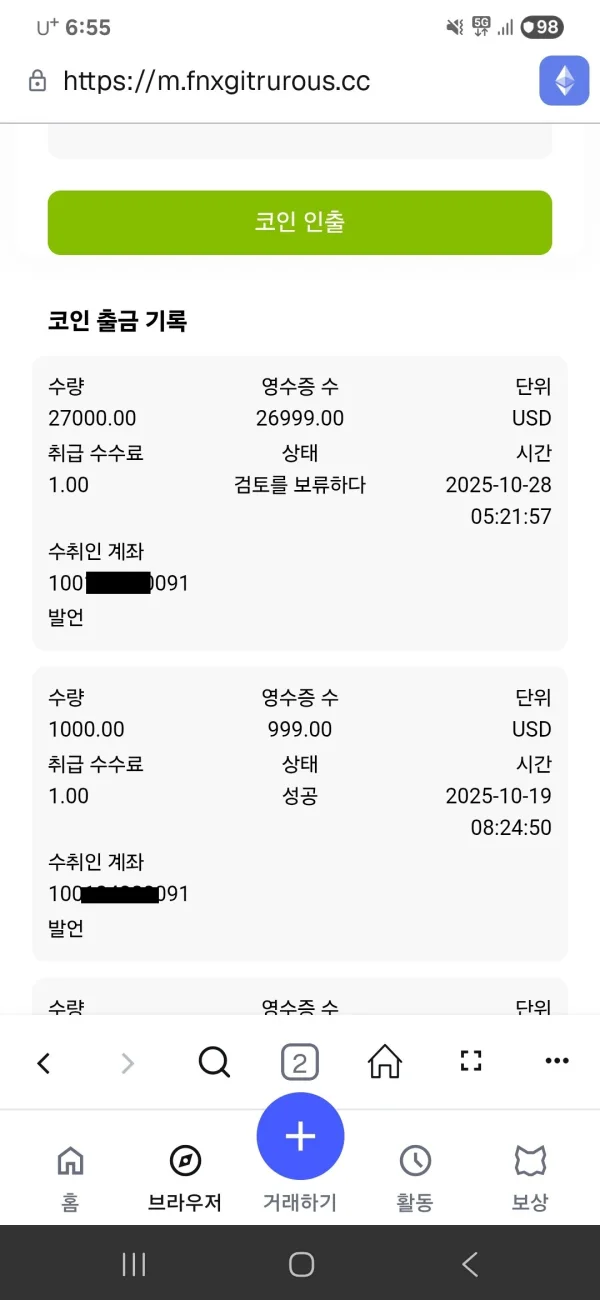Screen dimensions: 600x1300
Task: Tap the browser home house icon
Action: click(x=385, y=1062)
